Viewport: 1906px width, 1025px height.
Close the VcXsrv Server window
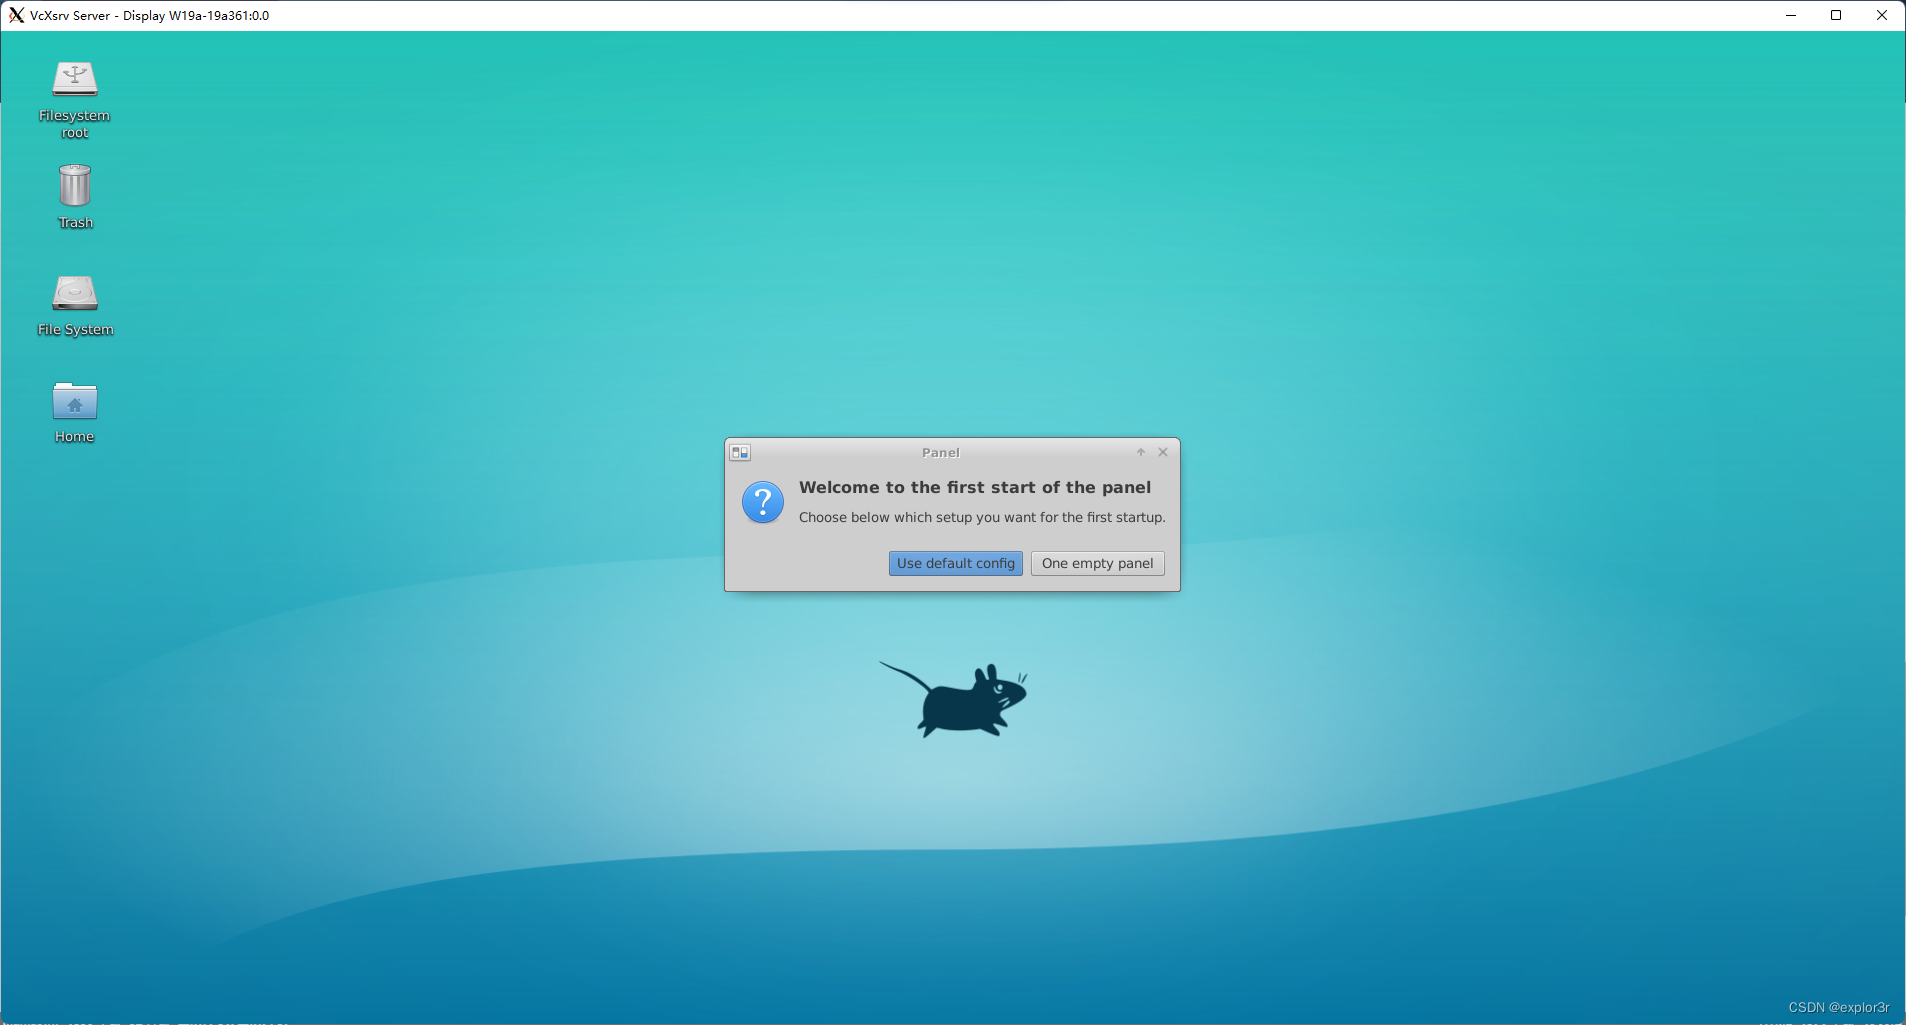pos(1882,15)
